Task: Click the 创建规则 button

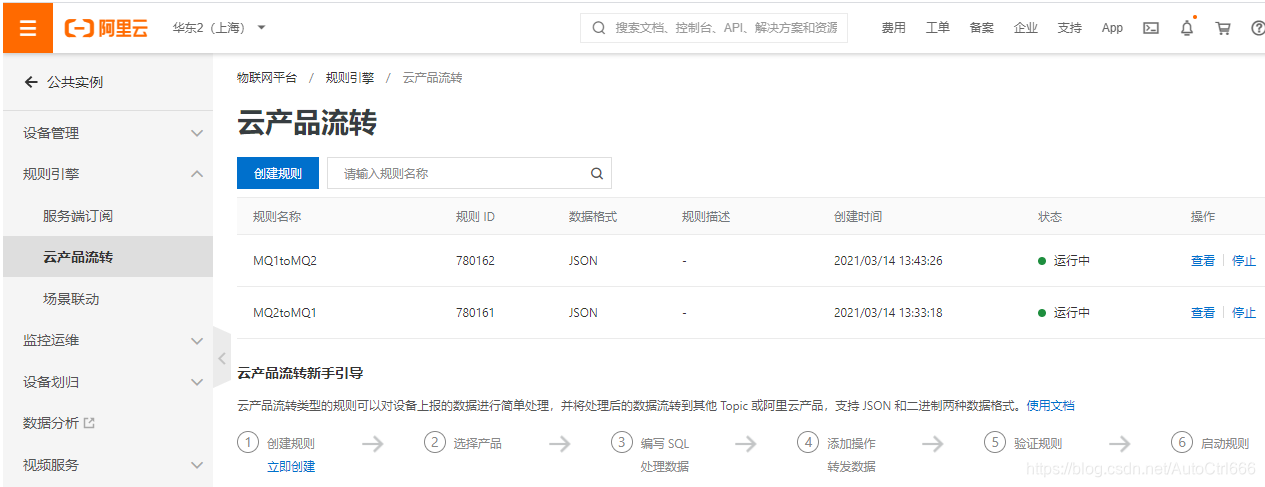Action: 278,173
